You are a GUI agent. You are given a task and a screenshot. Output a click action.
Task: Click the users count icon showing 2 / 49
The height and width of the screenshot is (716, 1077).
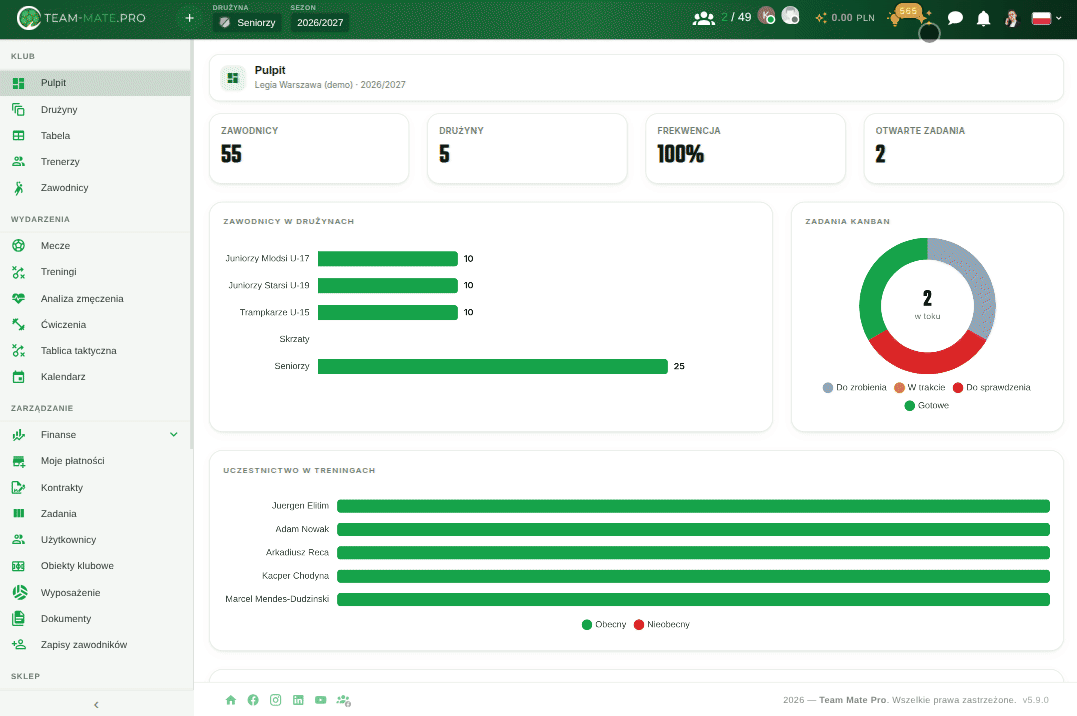coord(703,18)
